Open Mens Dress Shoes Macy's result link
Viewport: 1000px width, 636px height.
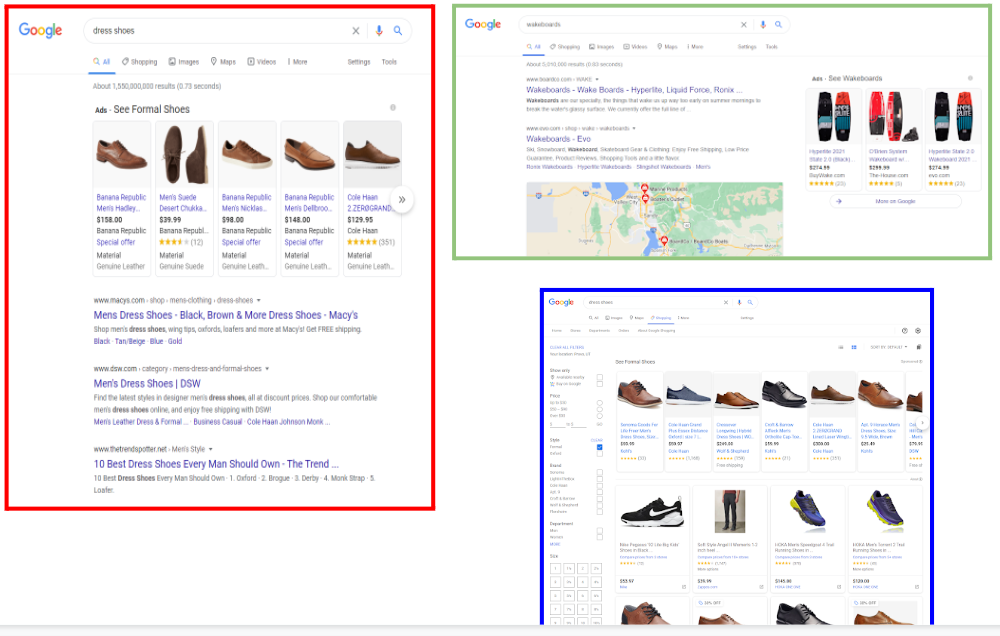tap(226, 315)
